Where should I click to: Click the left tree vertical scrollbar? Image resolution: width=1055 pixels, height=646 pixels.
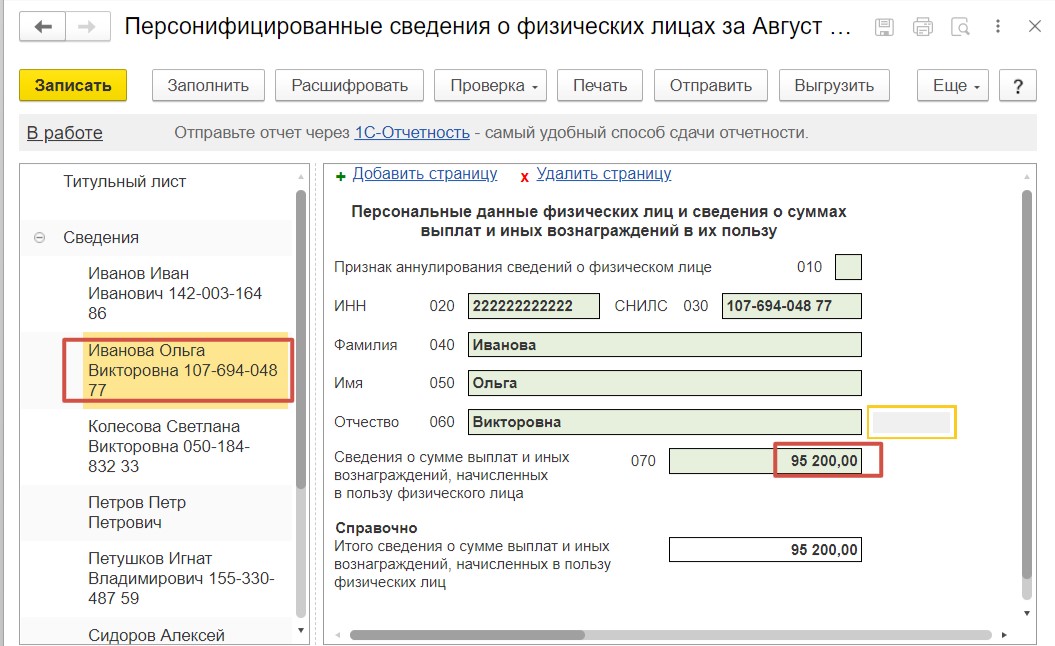[301, 339]
